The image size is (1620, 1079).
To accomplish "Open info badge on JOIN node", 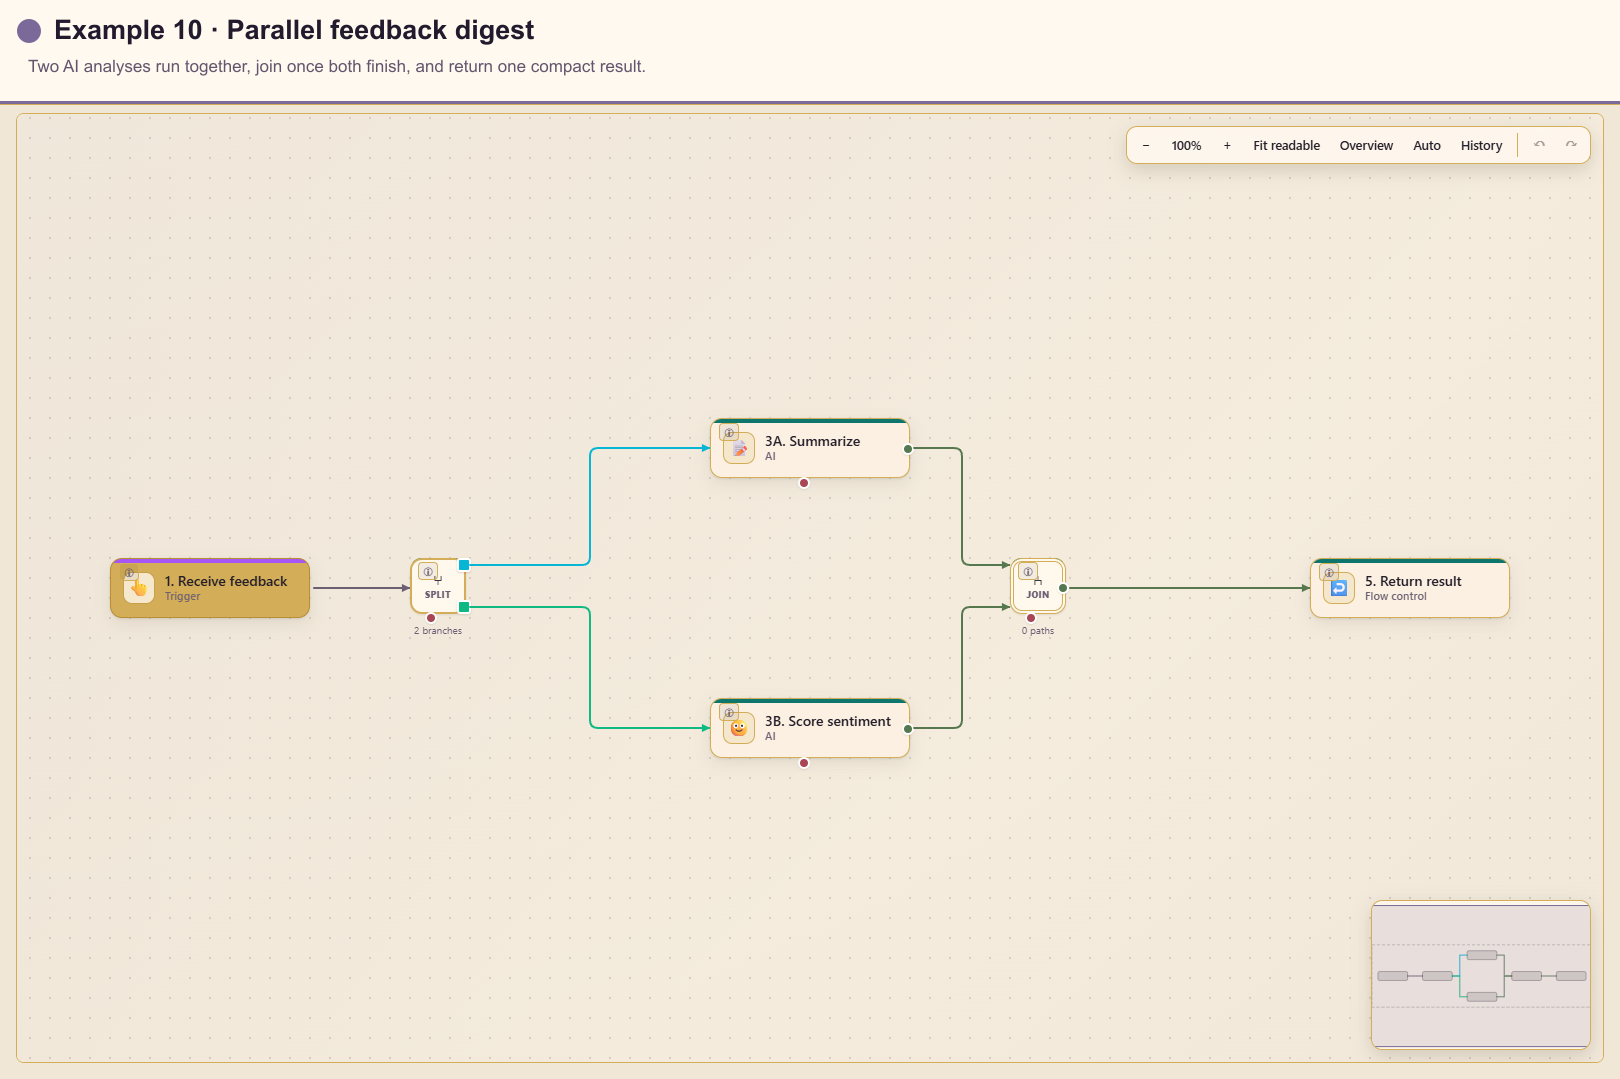I will (1028, 572).
